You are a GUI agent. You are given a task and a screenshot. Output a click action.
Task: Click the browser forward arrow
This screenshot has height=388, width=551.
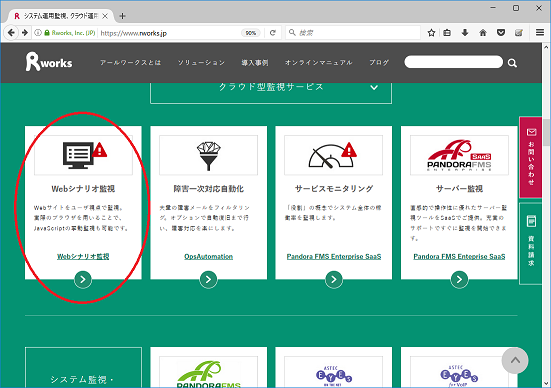point(25,33)
